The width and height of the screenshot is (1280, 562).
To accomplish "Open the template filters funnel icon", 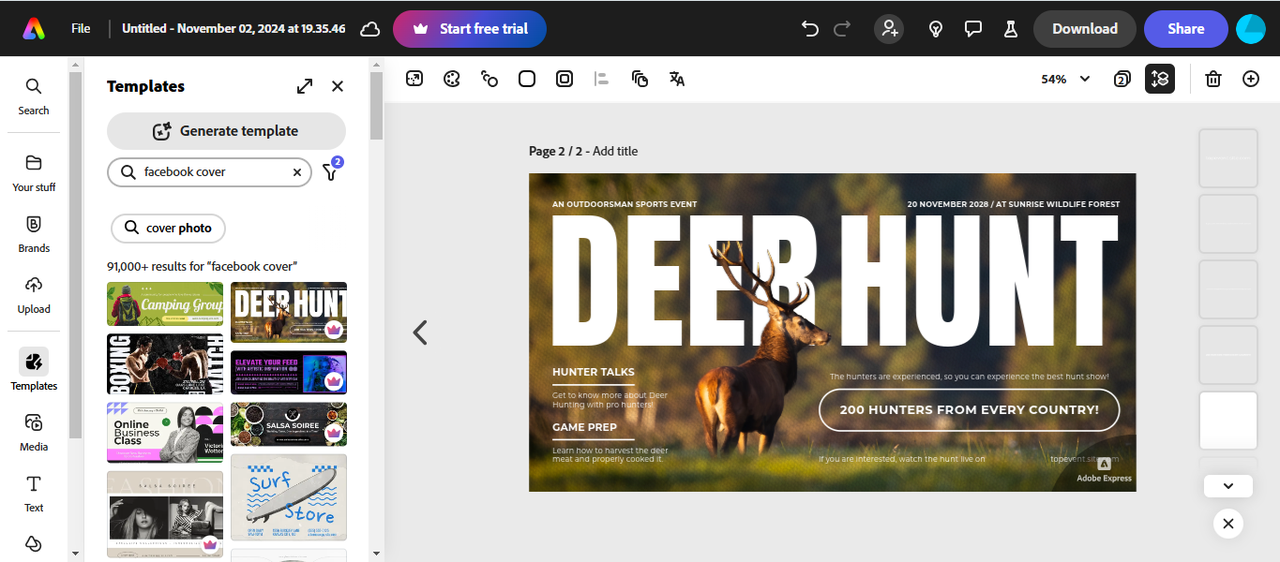I will 331,170.
